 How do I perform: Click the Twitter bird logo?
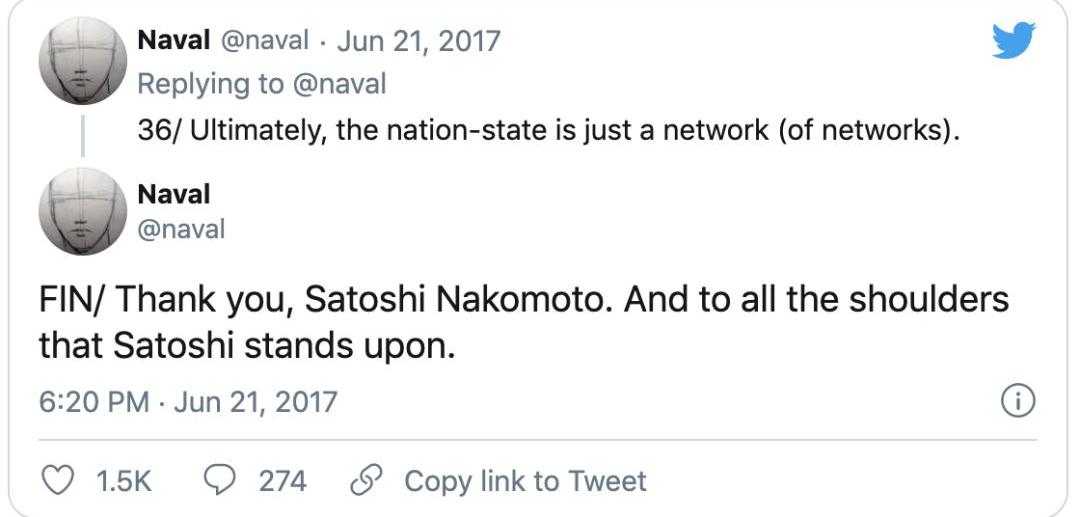[1013, 41]
